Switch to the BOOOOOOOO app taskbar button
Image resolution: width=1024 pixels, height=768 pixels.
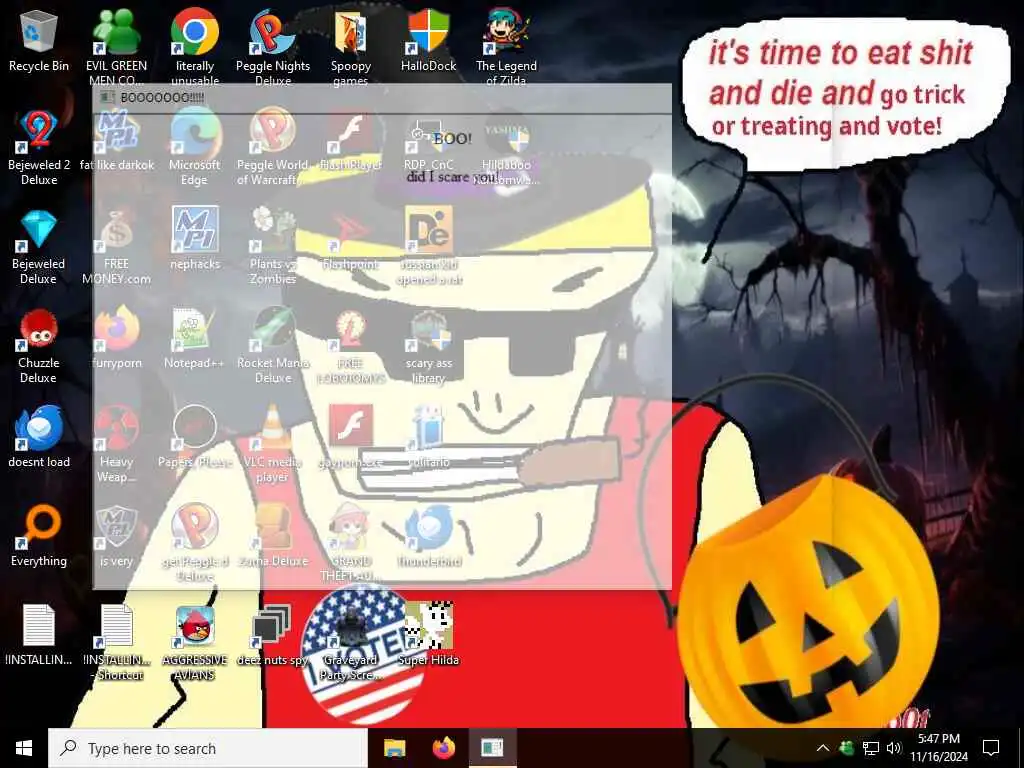492,748
